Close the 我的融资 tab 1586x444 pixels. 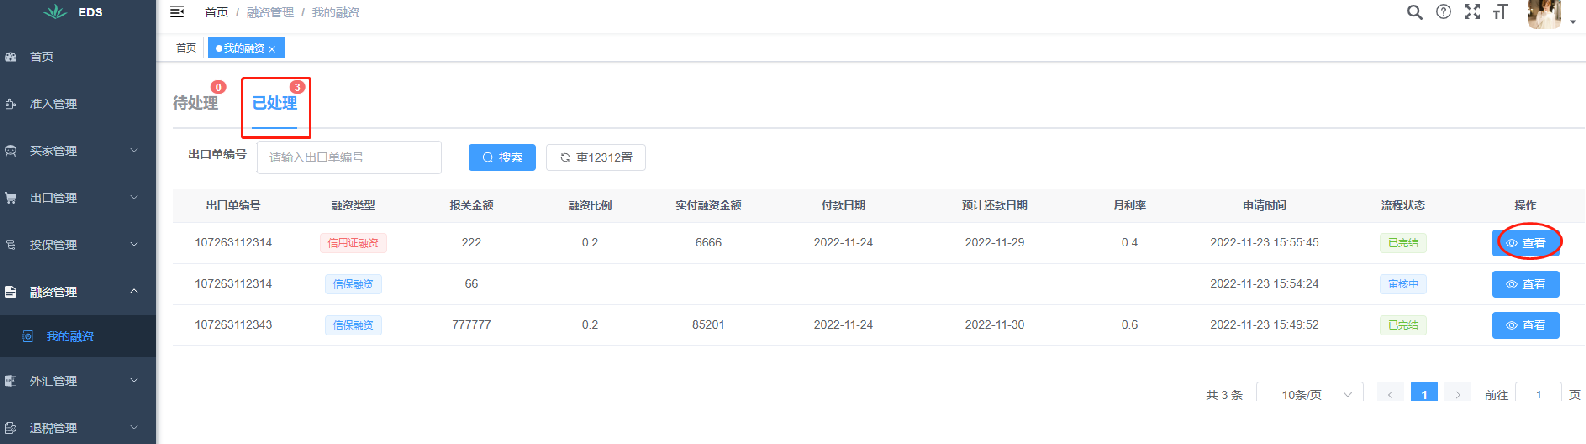pos(271,49)
